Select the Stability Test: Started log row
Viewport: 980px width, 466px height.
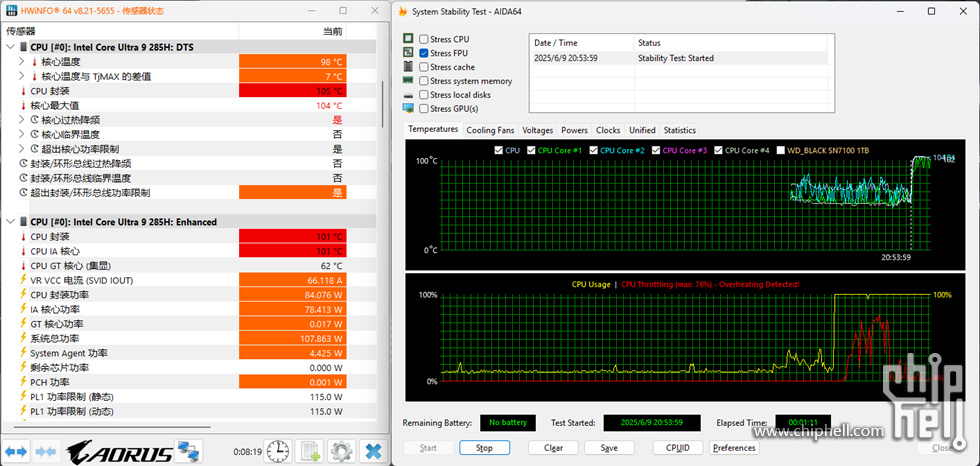[x=681, y=58]
